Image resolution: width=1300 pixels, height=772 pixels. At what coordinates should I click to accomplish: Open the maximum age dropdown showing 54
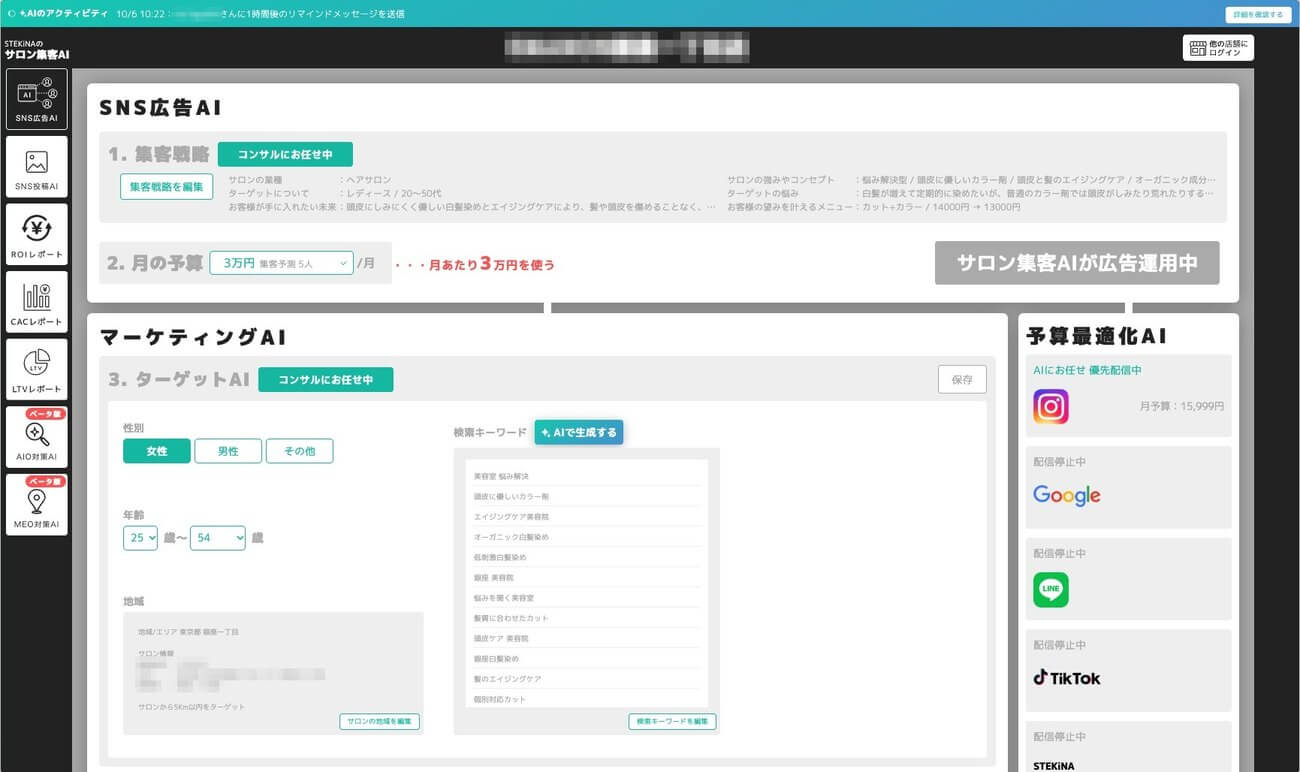(x=218, y=538)
